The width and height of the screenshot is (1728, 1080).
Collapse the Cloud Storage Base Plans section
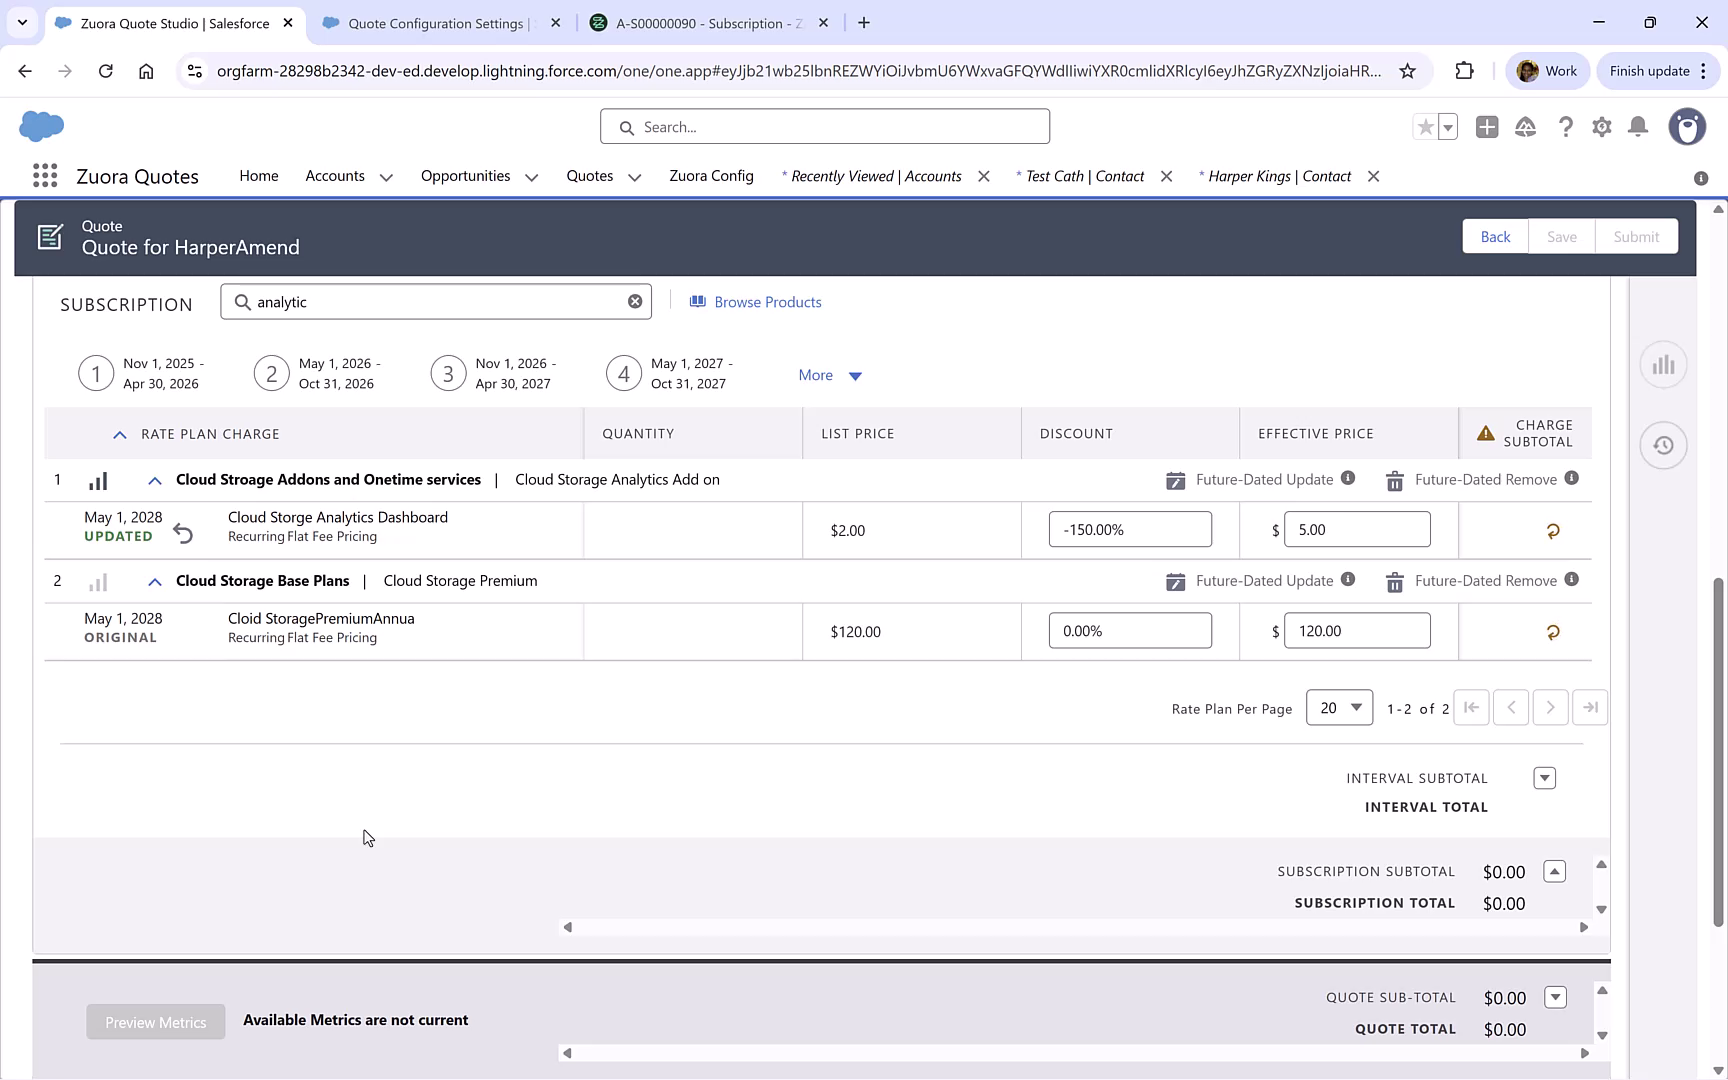click(154, 581)
